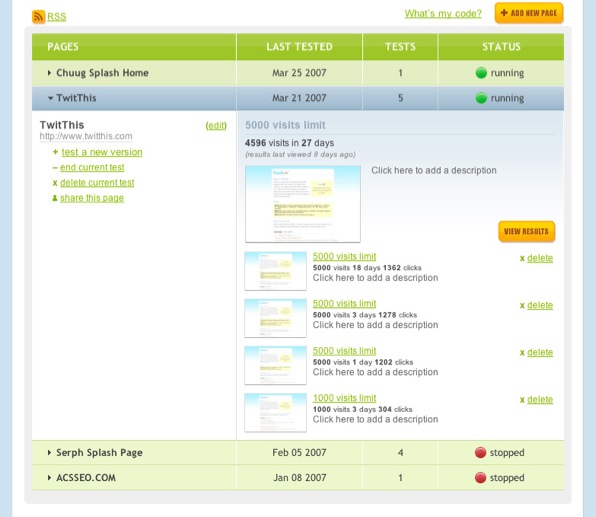Add a description to the 304 clicks test
596x517 pixels.
(x=376, y=419)
